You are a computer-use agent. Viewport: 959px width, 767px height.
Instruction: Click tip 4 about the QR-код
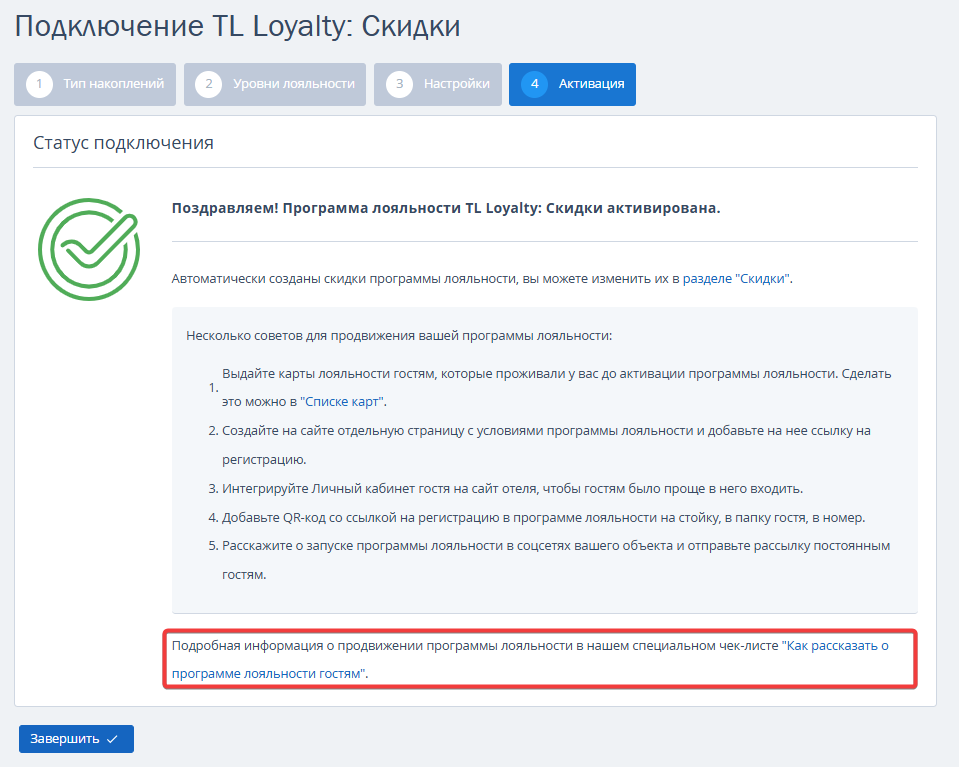tap(537, 517)
